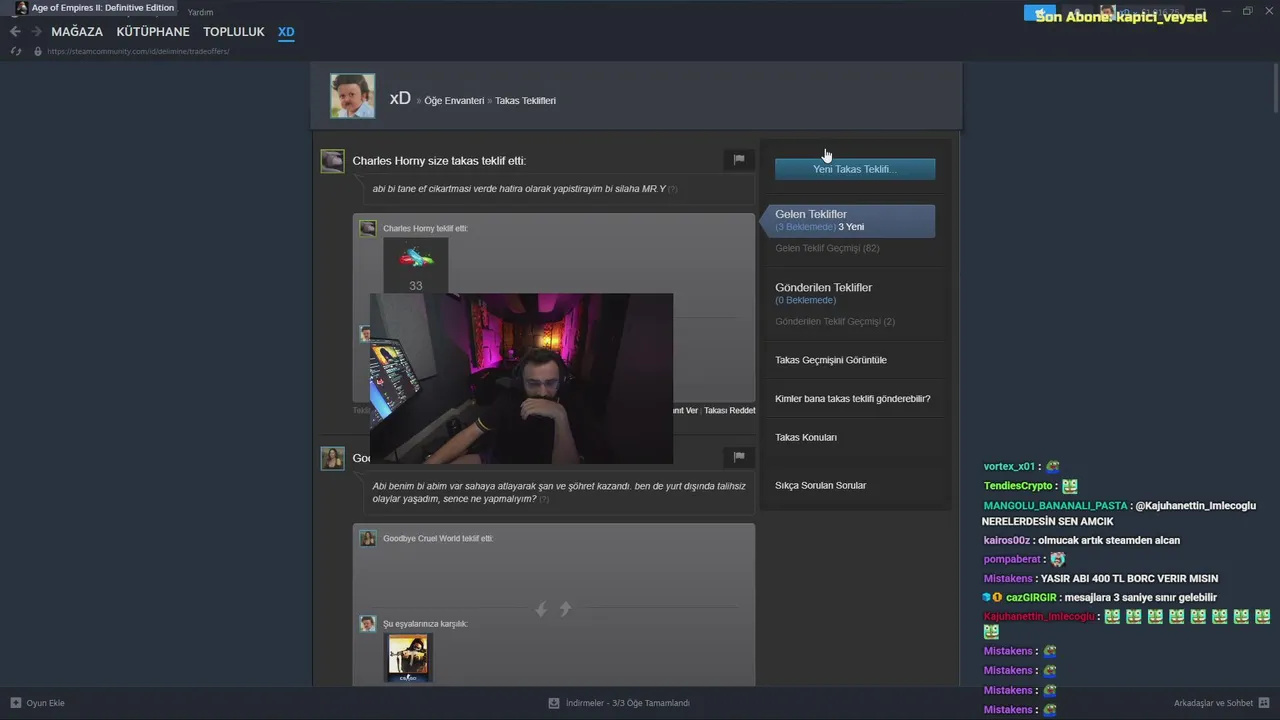Viewport: 1280px width, 720px height.
Task: Click the avatar beside Şu eşyalarınıza karşılık
Action: [368, 624]
